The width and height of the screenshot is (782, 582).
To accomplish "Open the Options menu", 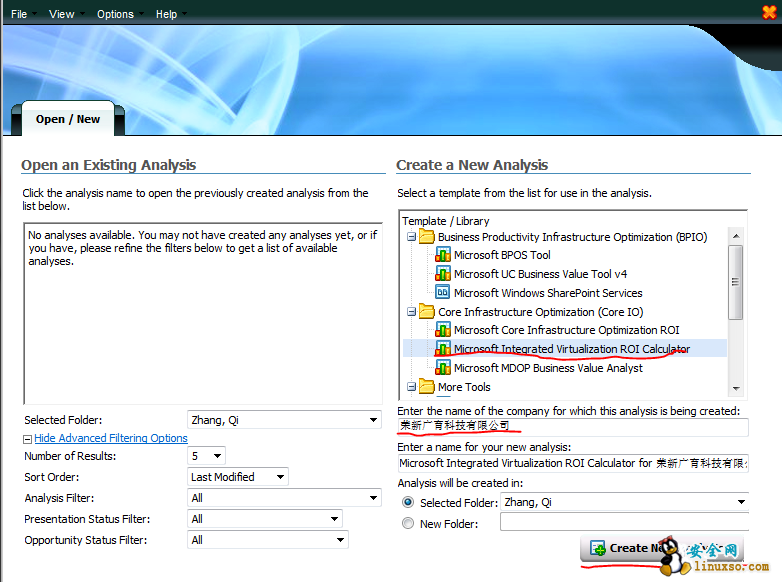I will point(115,14).
